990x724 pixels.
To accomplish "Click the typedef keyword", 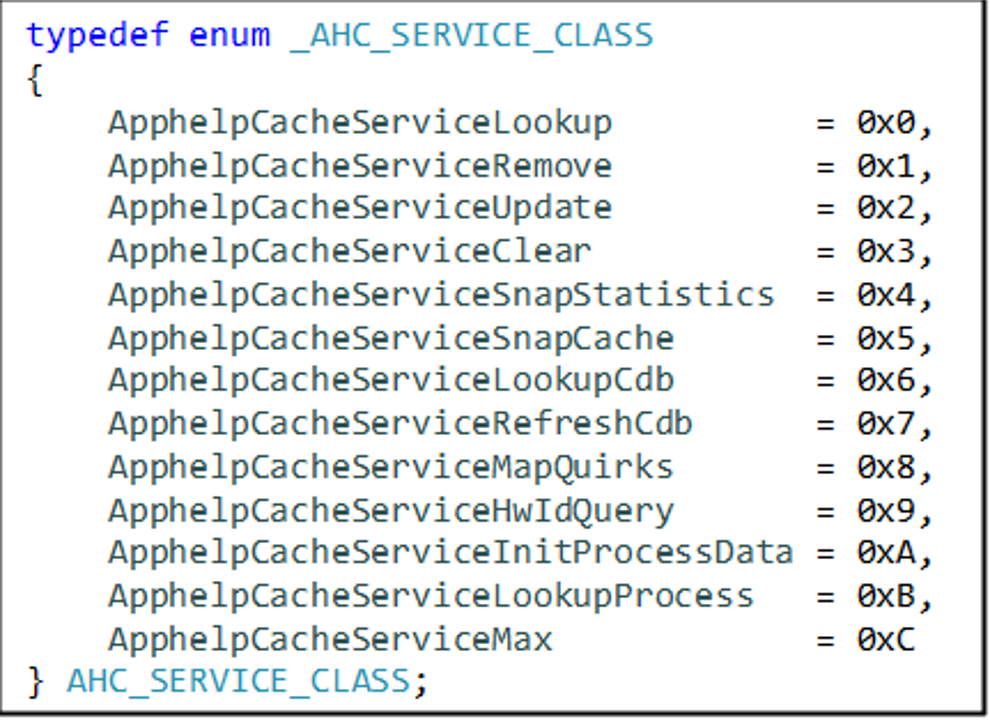I will [x=97, y=36].
